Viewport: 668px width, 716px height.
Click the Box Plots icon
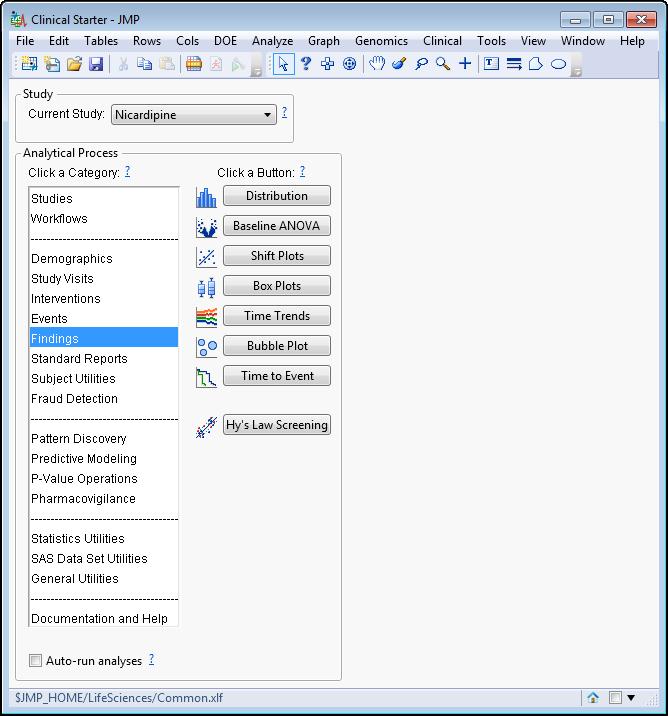(206, 288)
